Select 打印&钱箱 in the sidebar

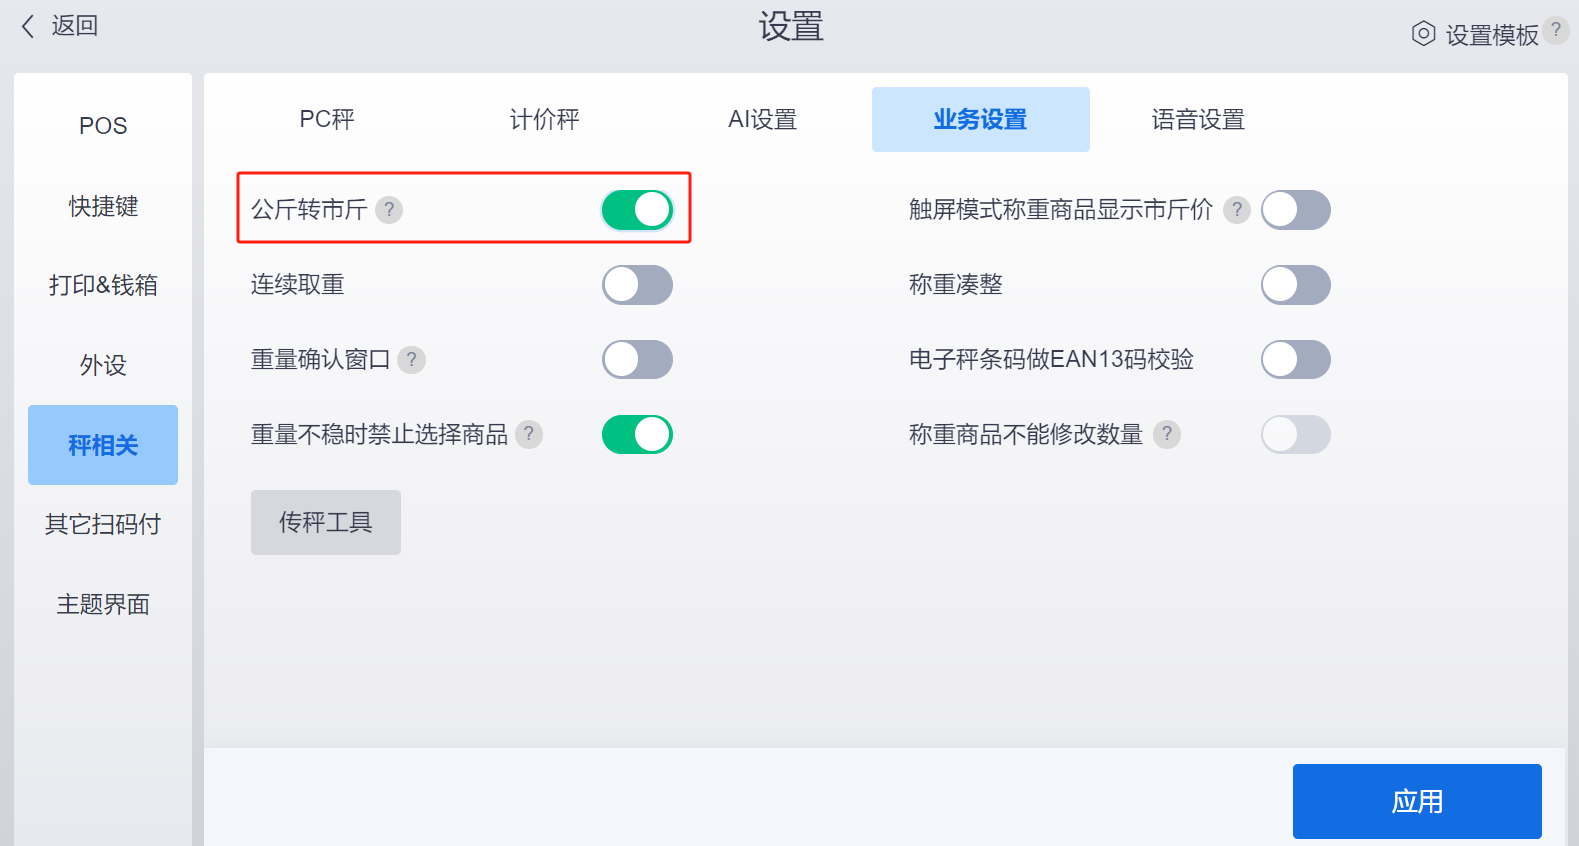tap(103, 285)
